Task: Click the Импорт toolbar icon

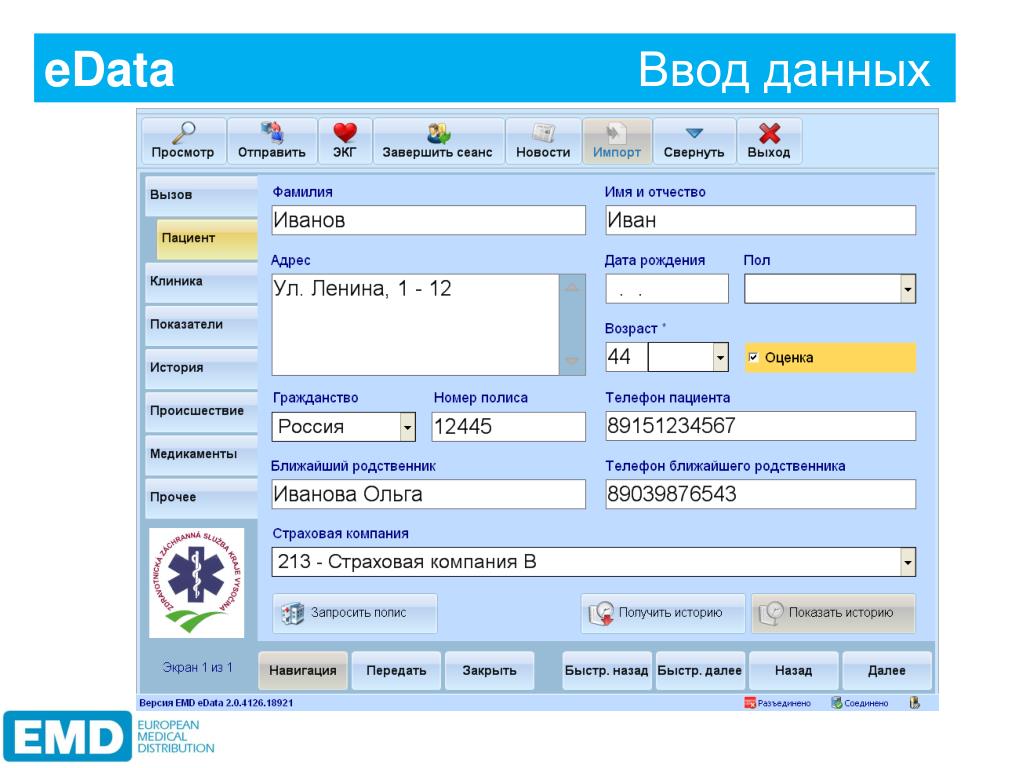Action: pyautogui.click(x=616, y=133)
